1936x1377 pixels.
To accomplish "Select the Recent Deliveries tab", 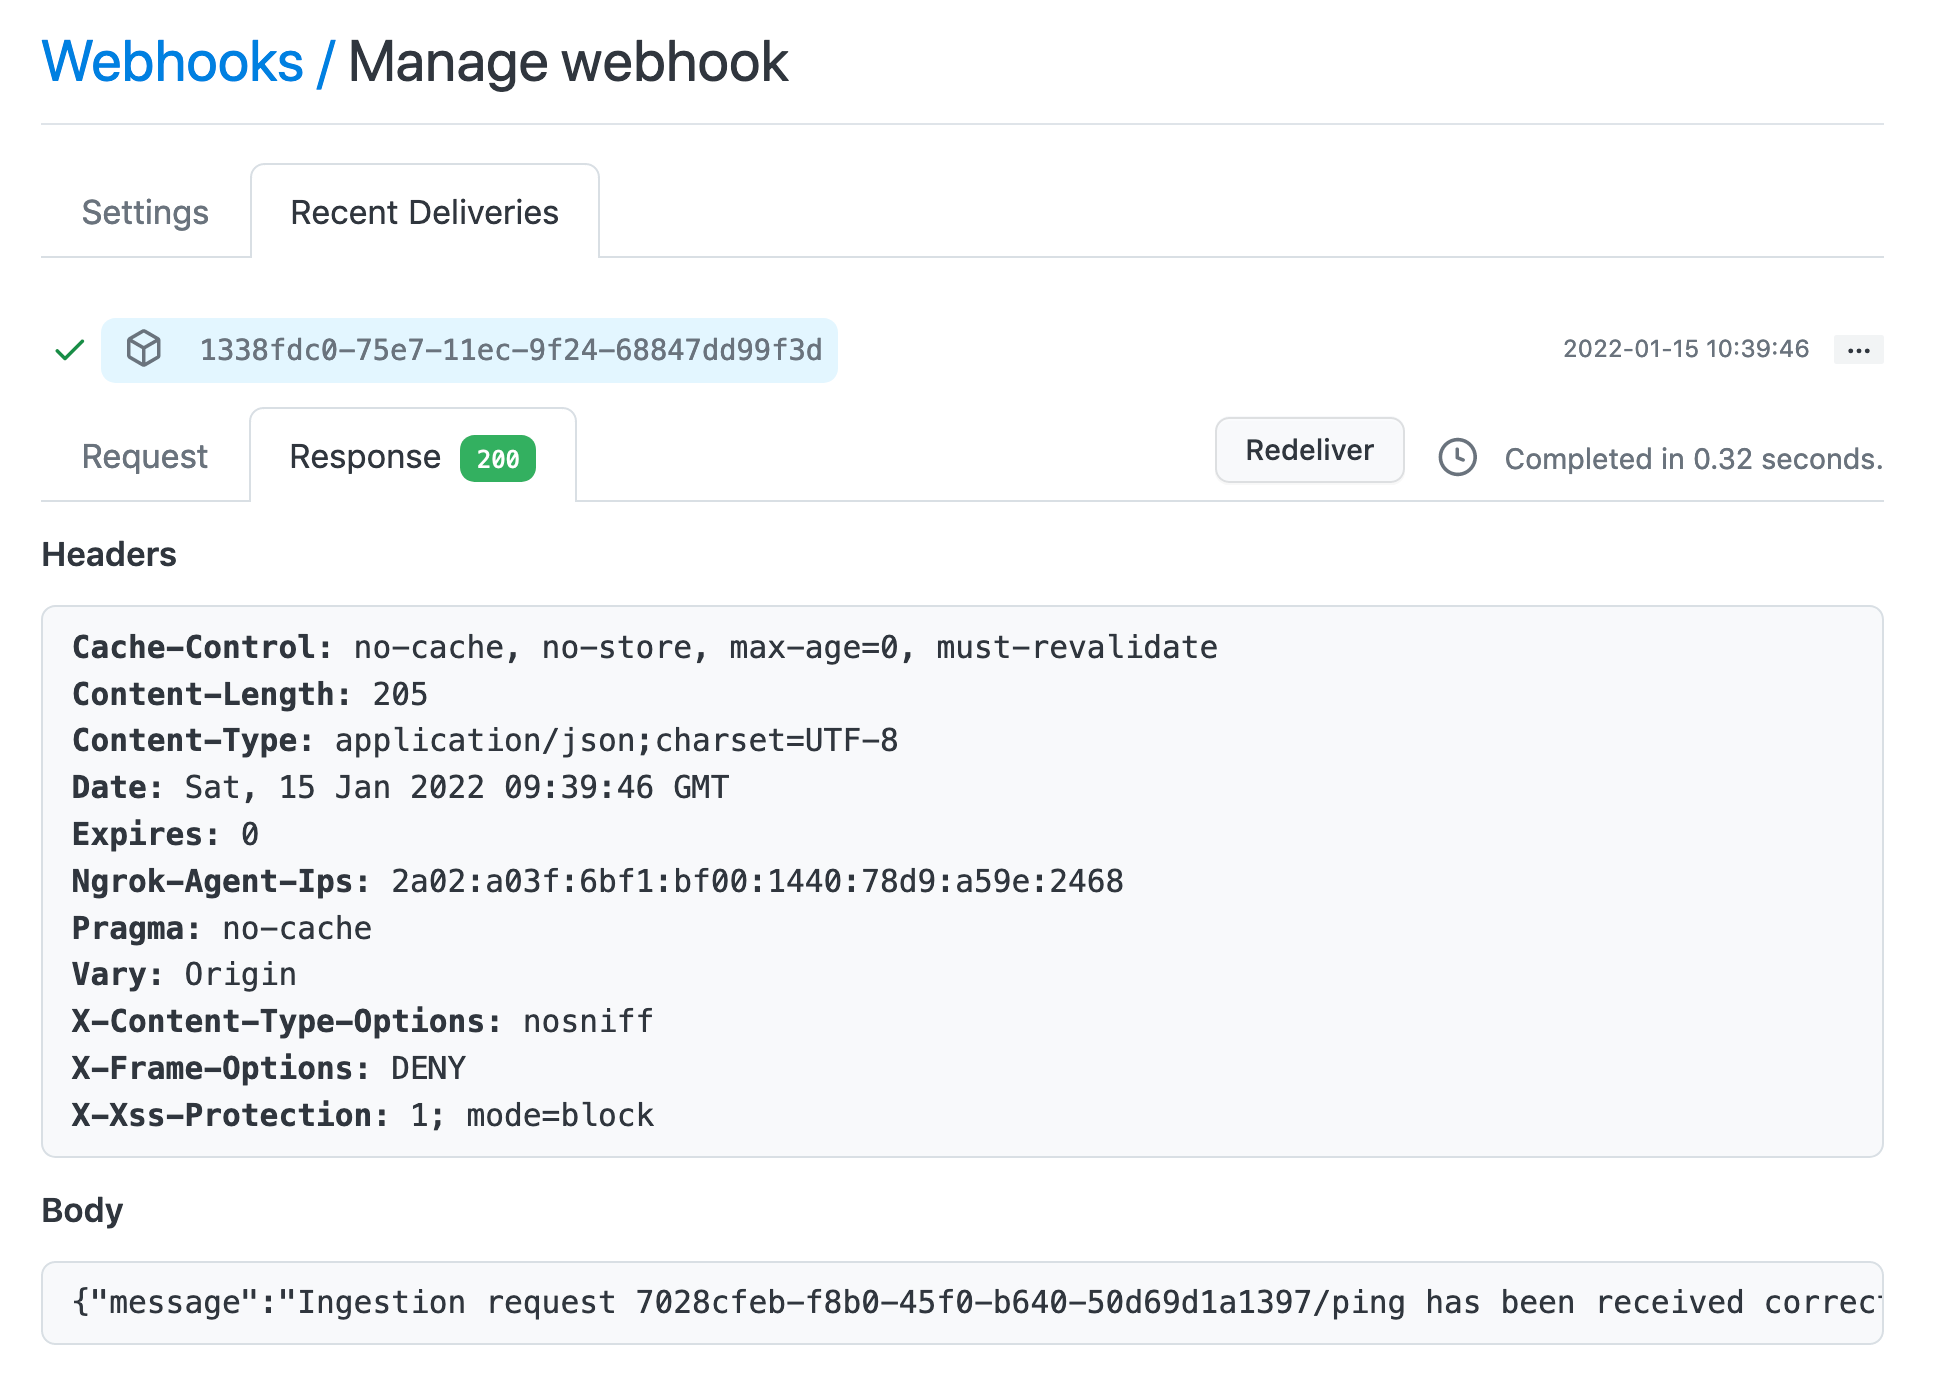I will click(x=424, y=212).
